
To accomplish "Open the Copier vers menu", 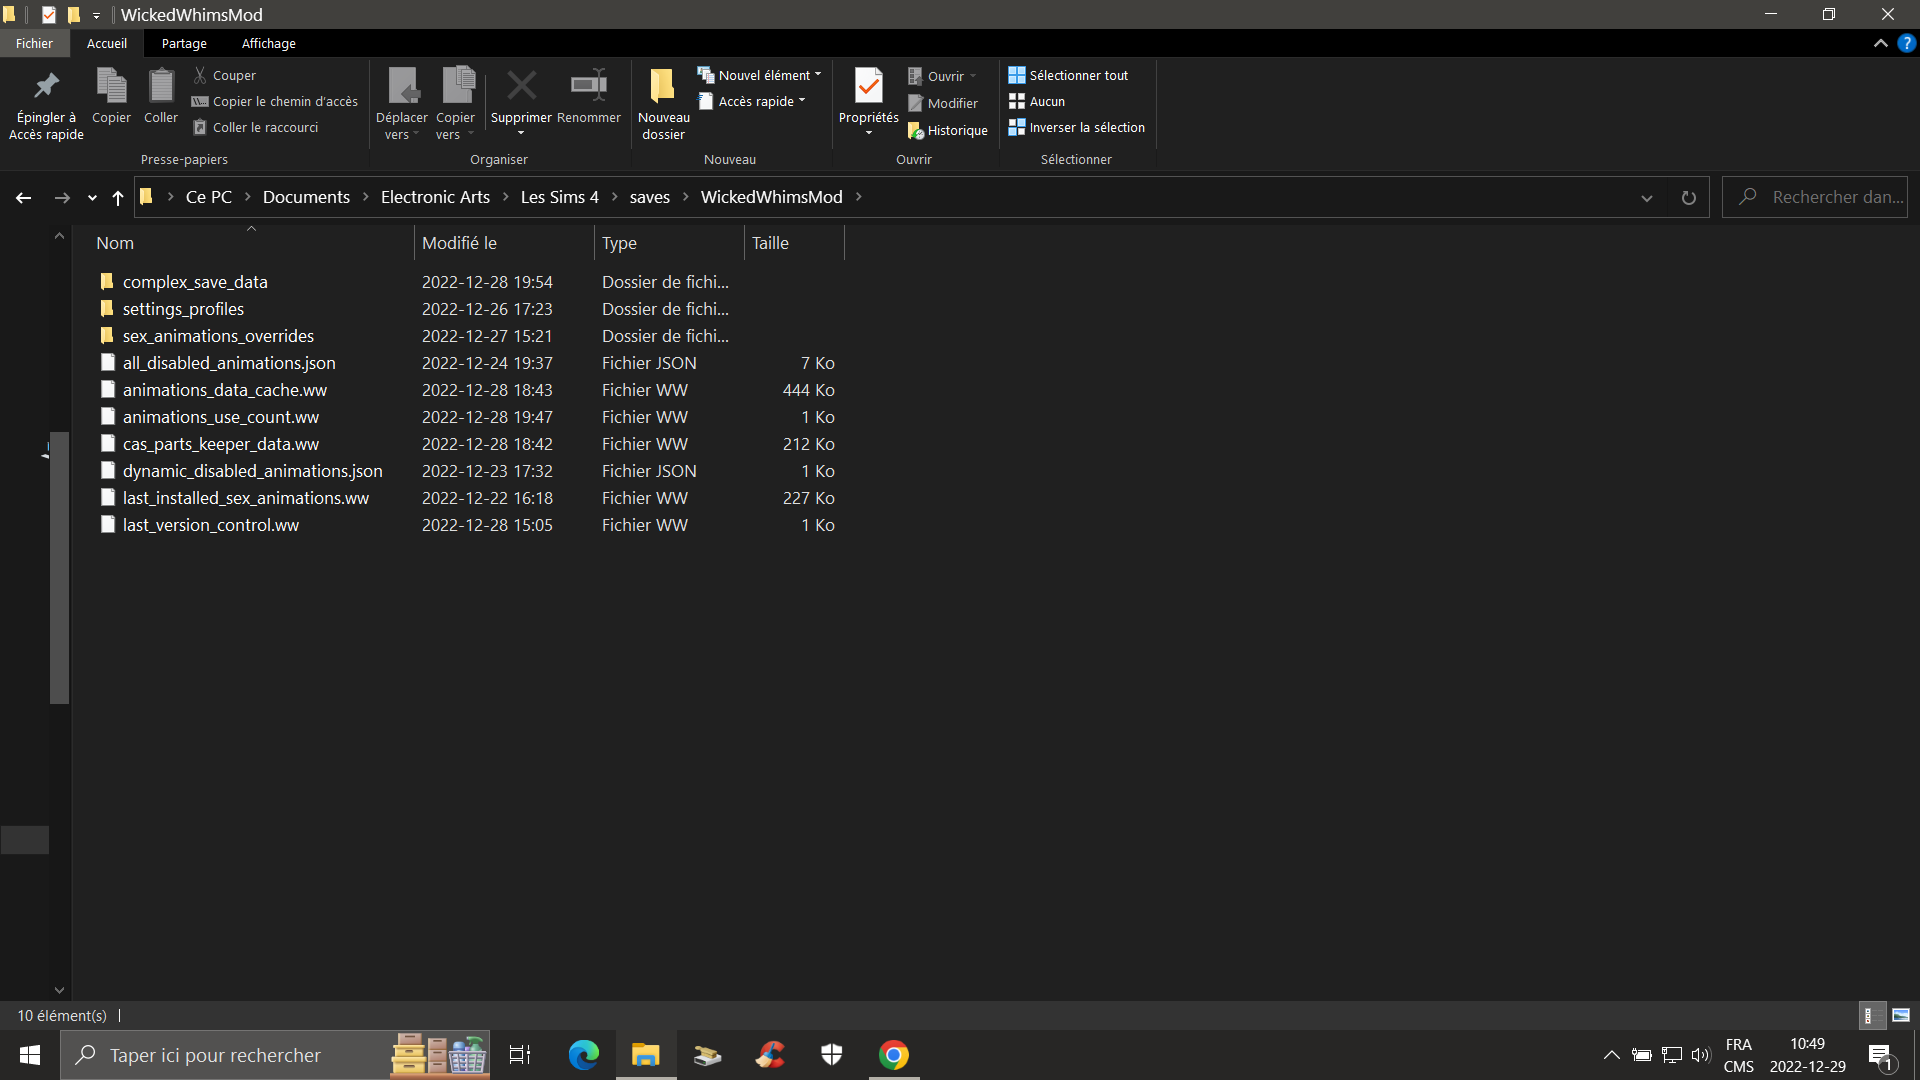I will pyautogui.click(x=456, y=104).
